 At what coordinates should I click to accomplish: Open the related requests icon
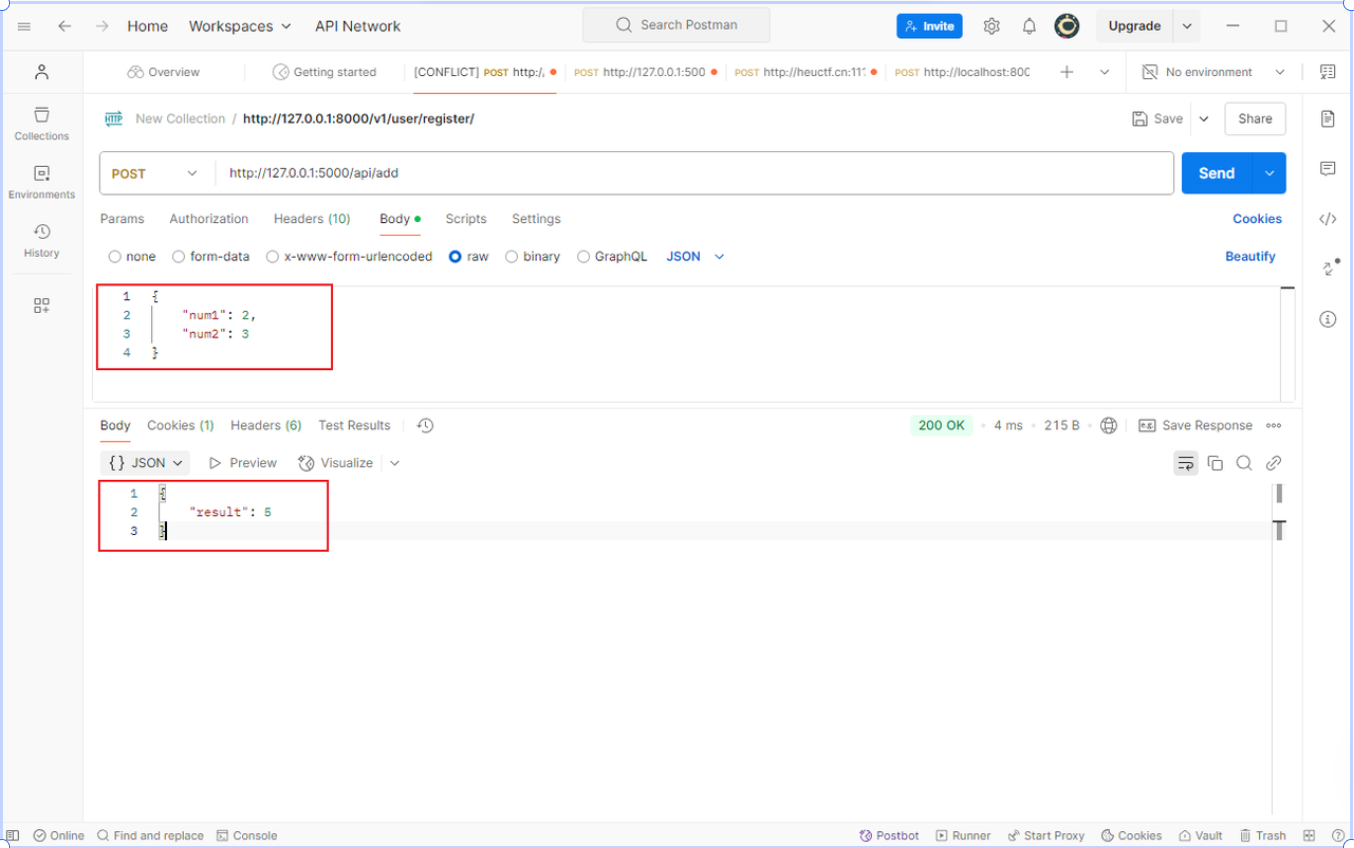(x=1329, y=267)
